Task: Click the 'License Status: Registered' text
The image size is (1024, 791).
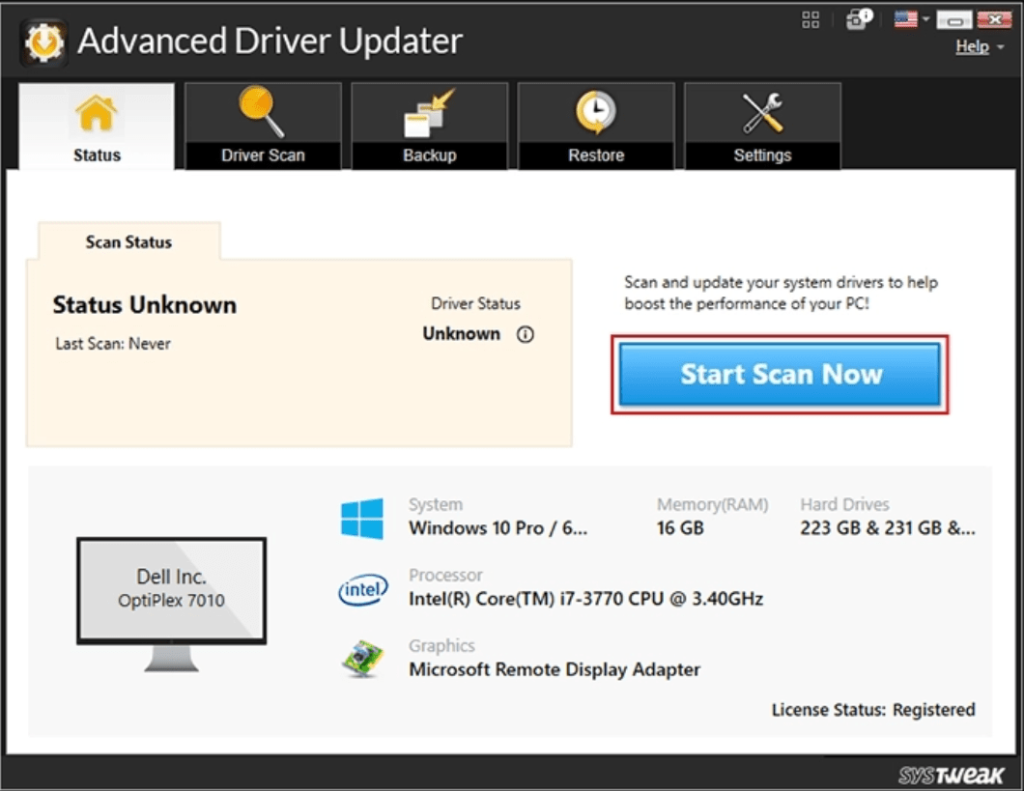Action: click(874, 710)
